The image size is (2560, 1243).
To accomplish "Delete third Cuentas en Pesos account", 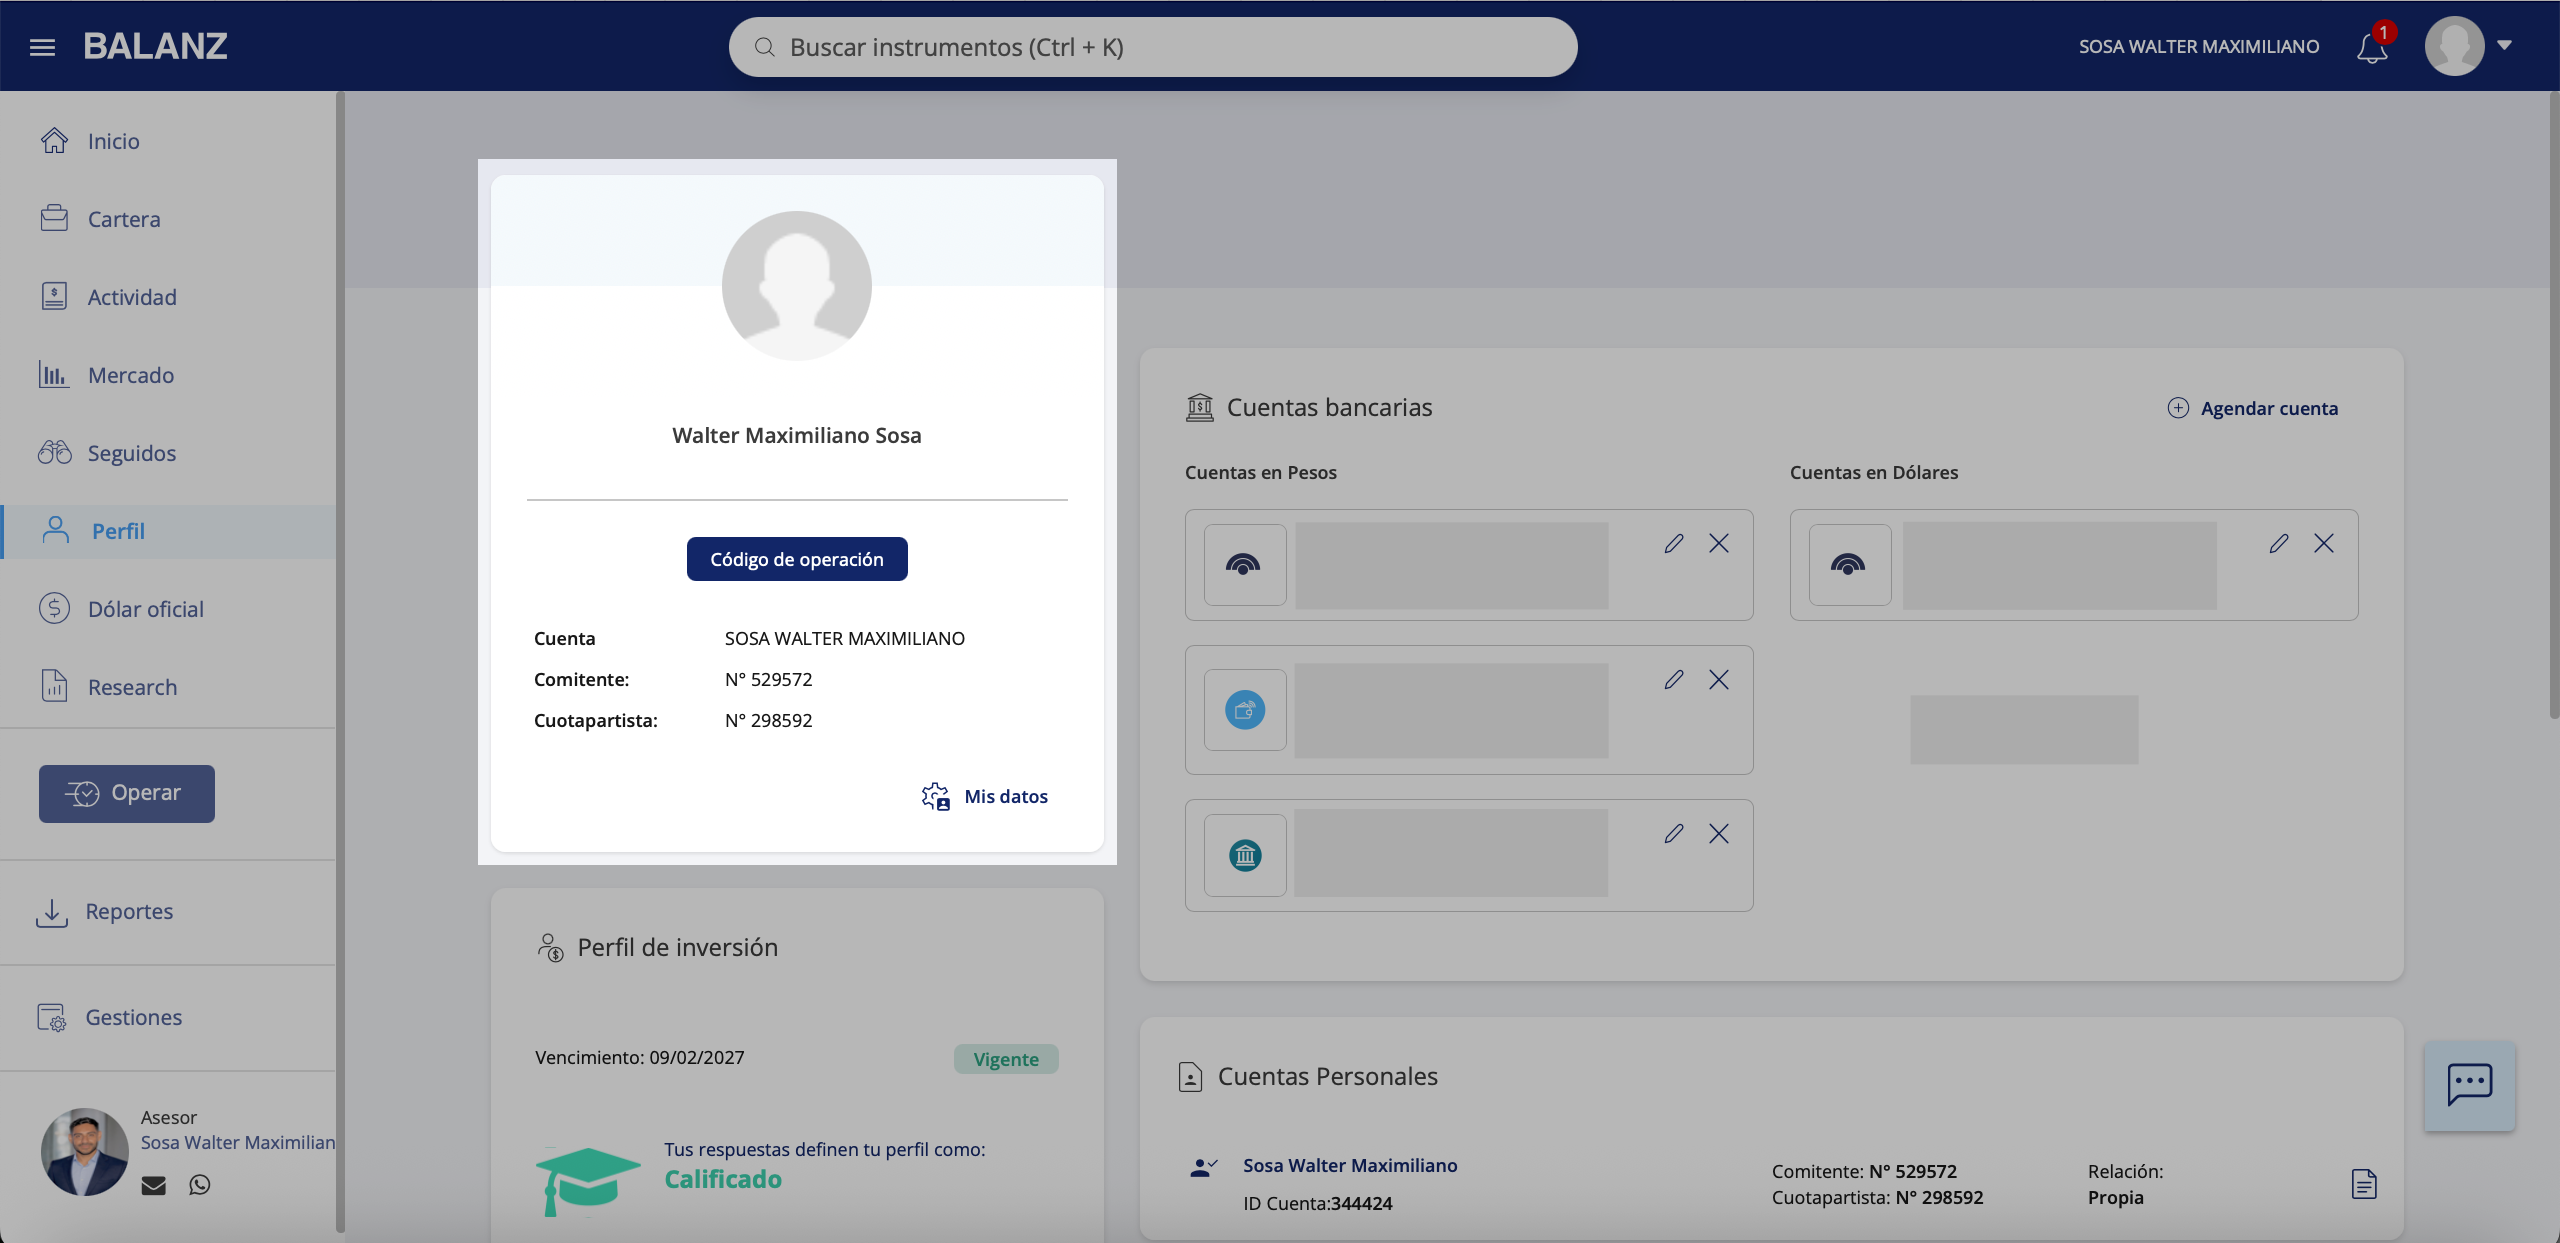I will click(x=1719, y=834).
